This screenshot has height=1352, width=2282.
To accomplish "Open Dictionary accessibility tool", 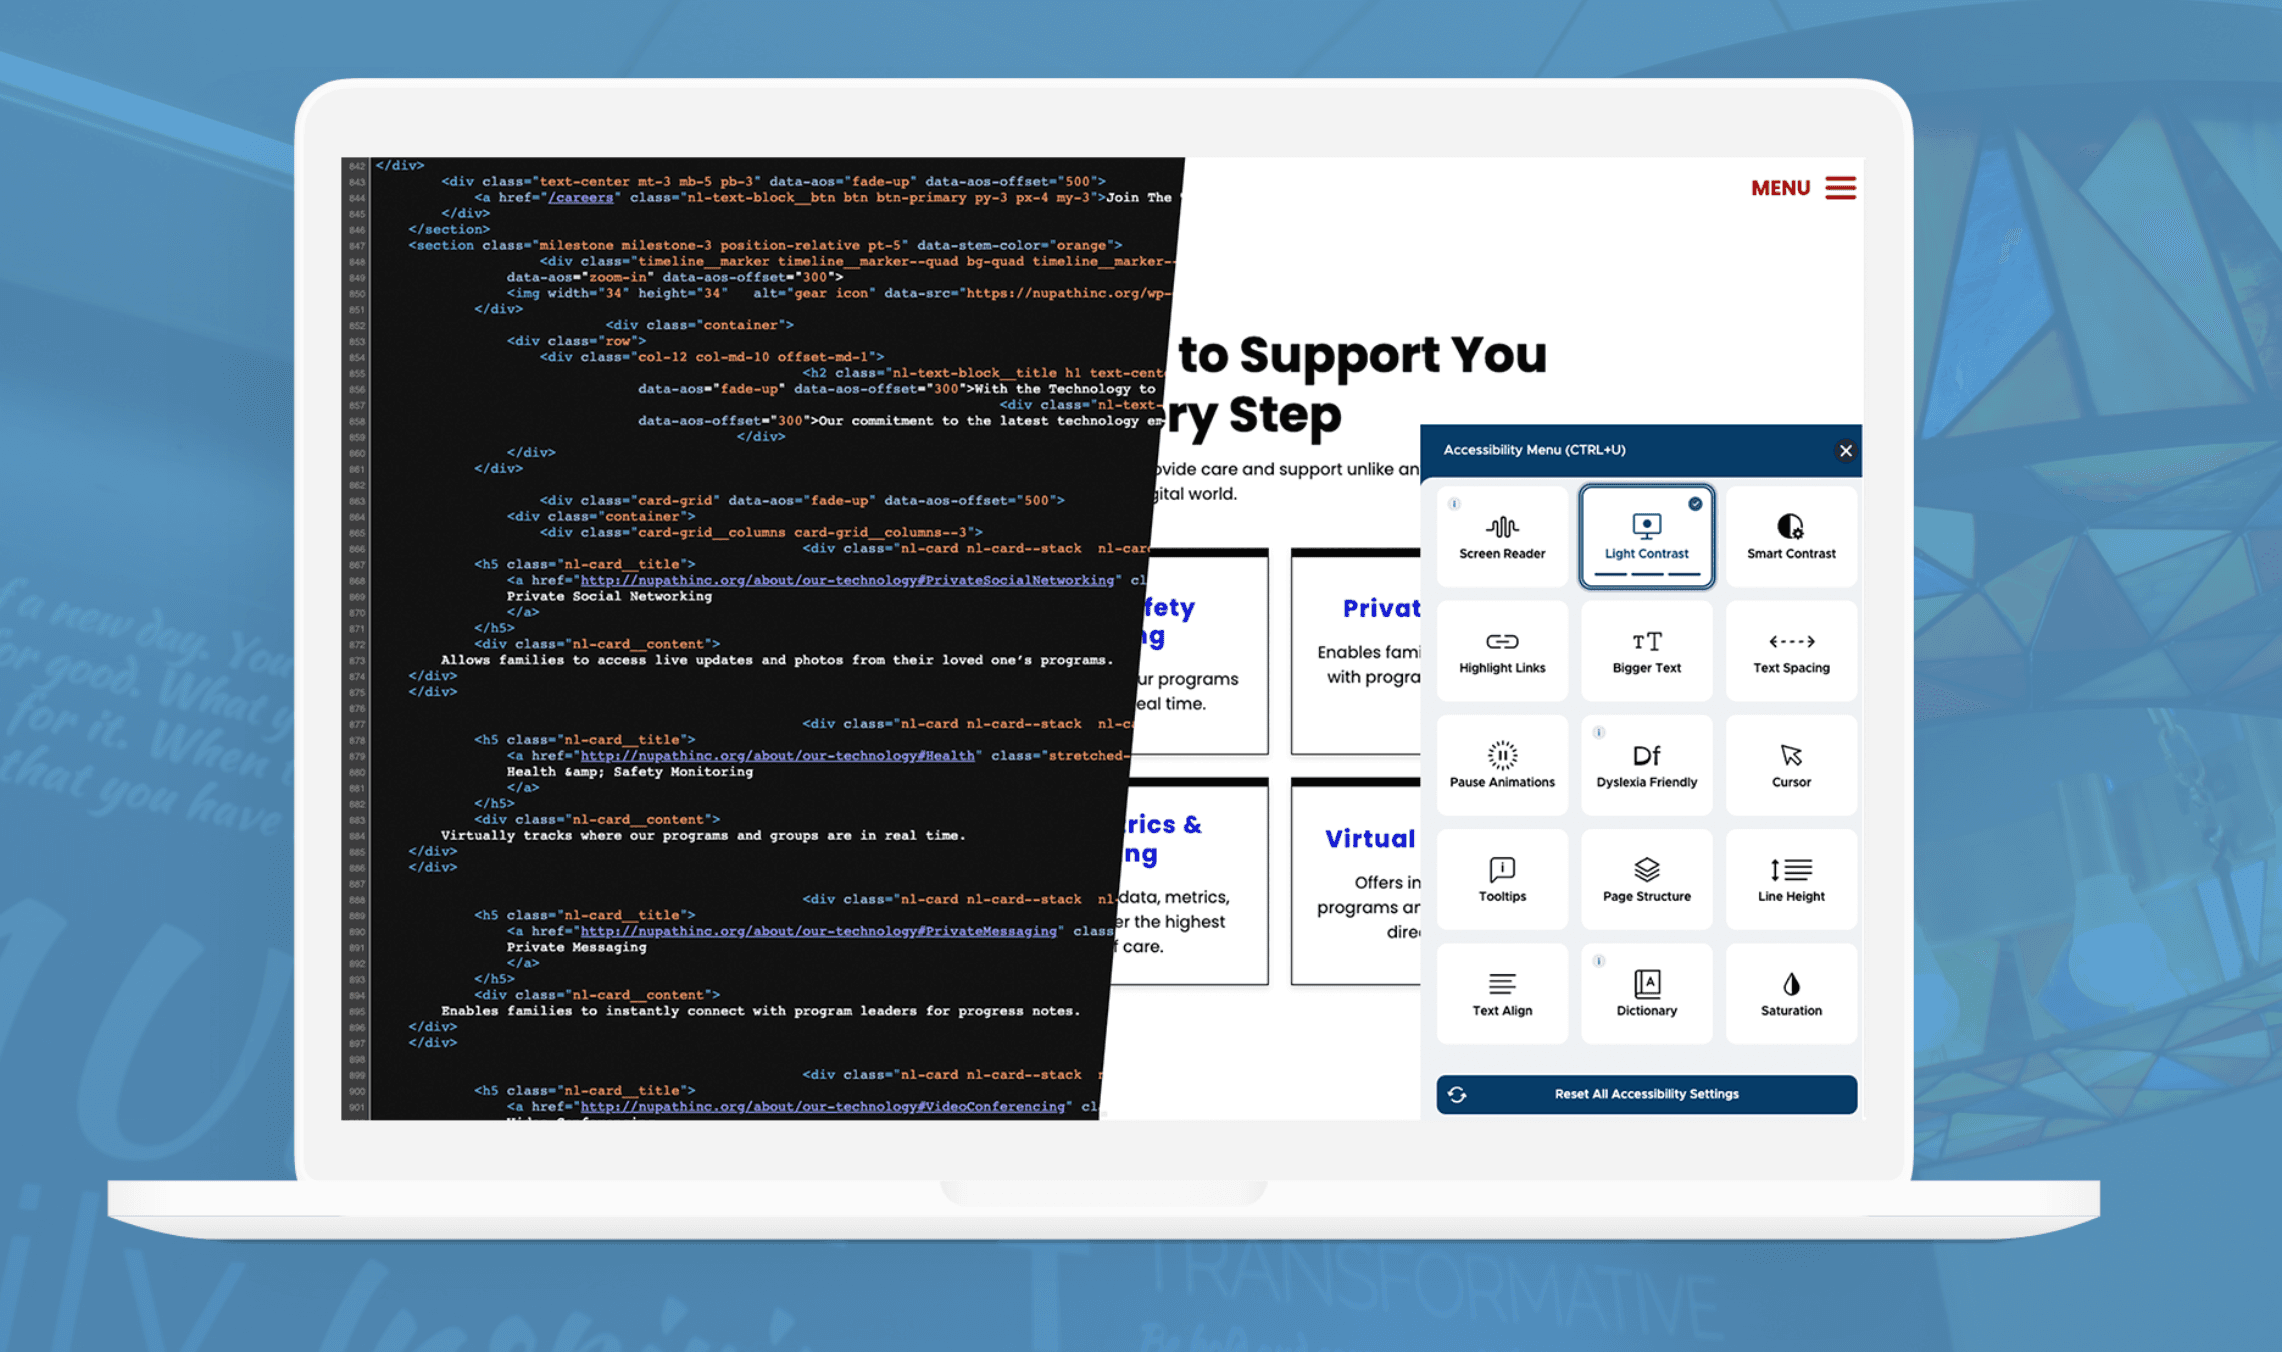I will (x=1645, y=993).
